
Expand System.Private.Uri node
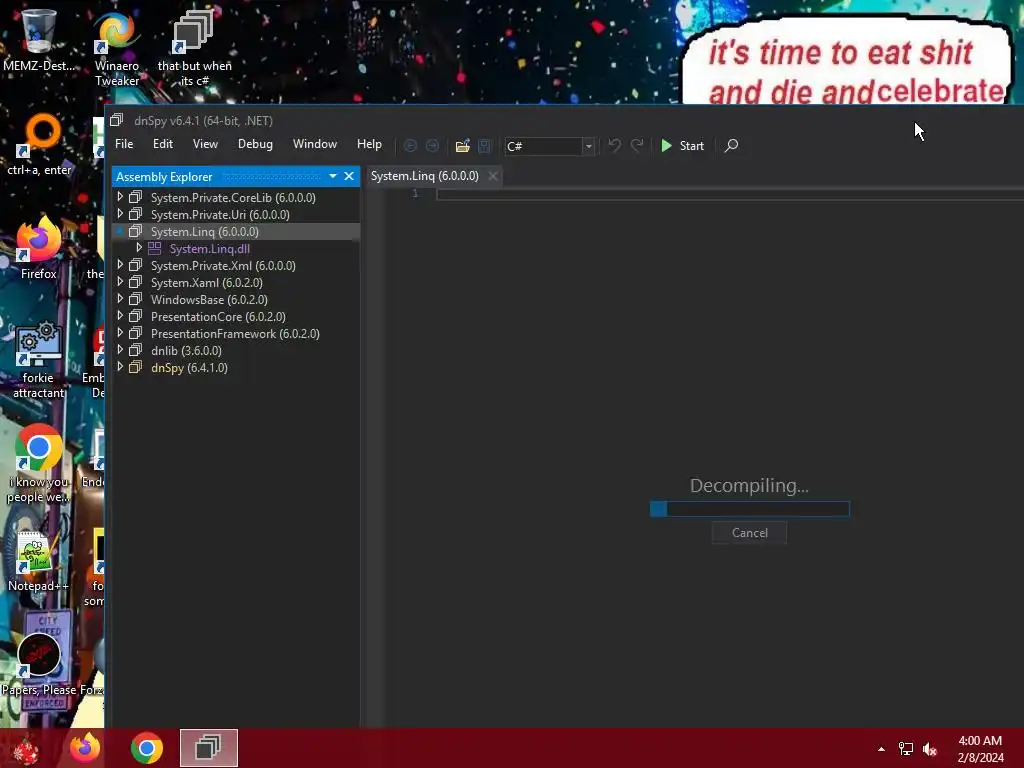[x=120, y=214]
